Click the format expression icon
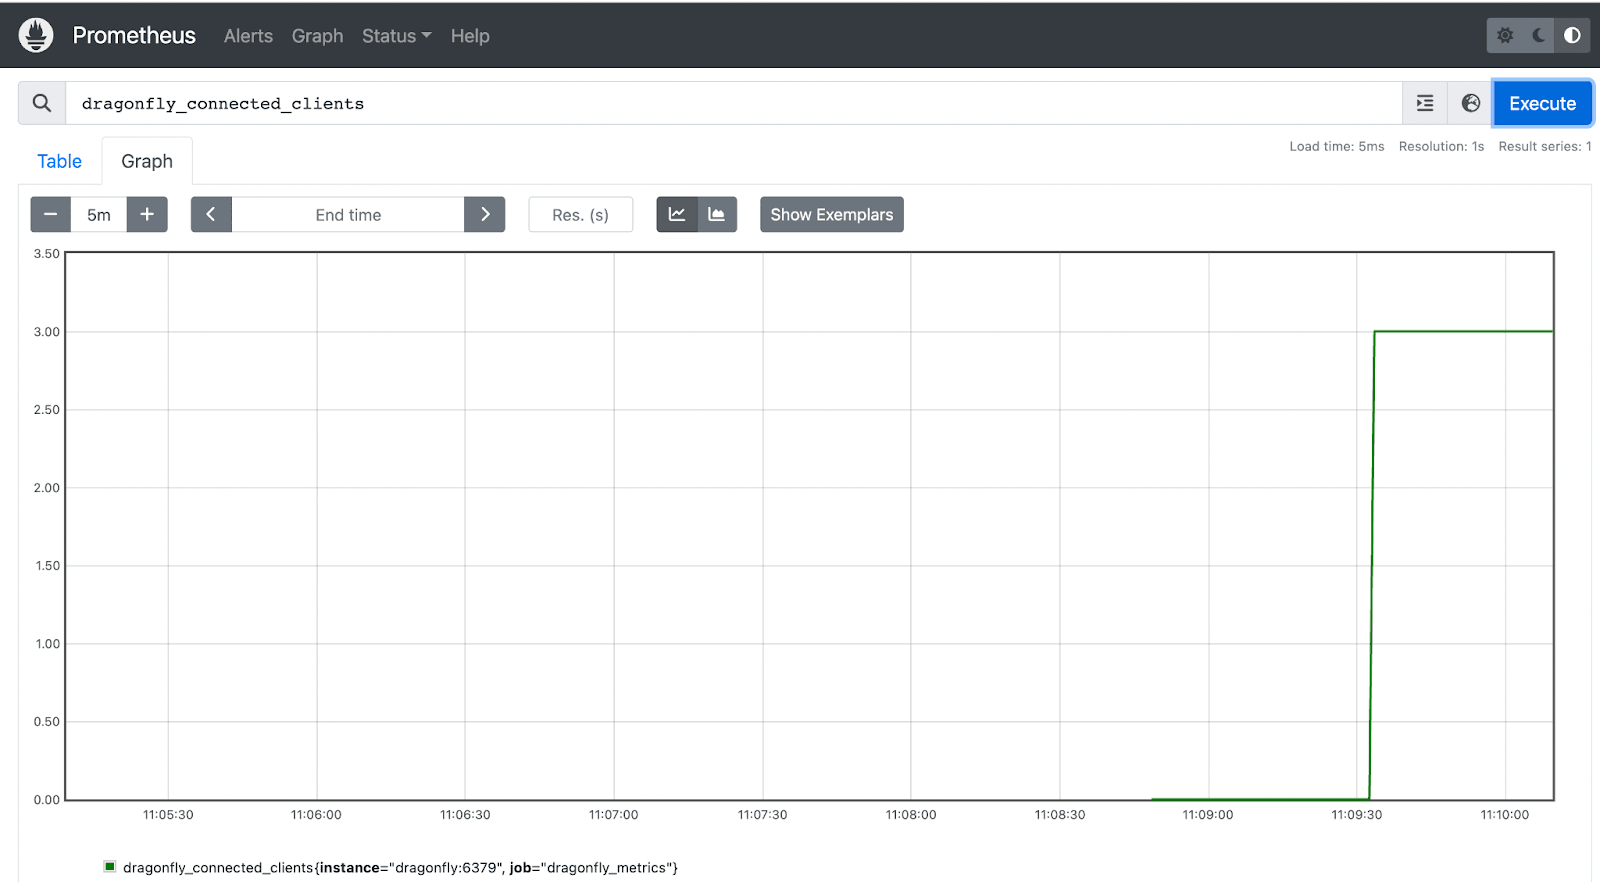Viewport: 1600px width, 882px height. pos(1425,103)
